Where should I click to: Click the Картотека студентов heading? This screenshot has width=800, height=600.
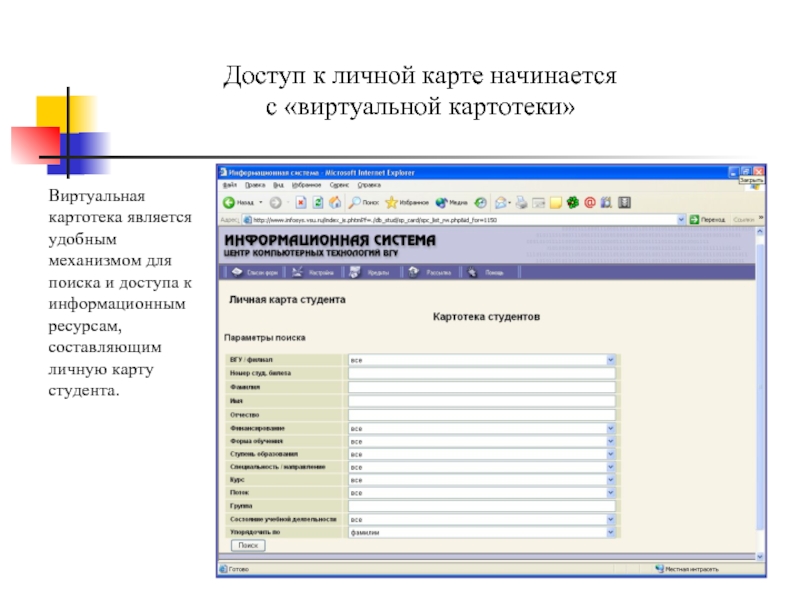tap(486, 317)
